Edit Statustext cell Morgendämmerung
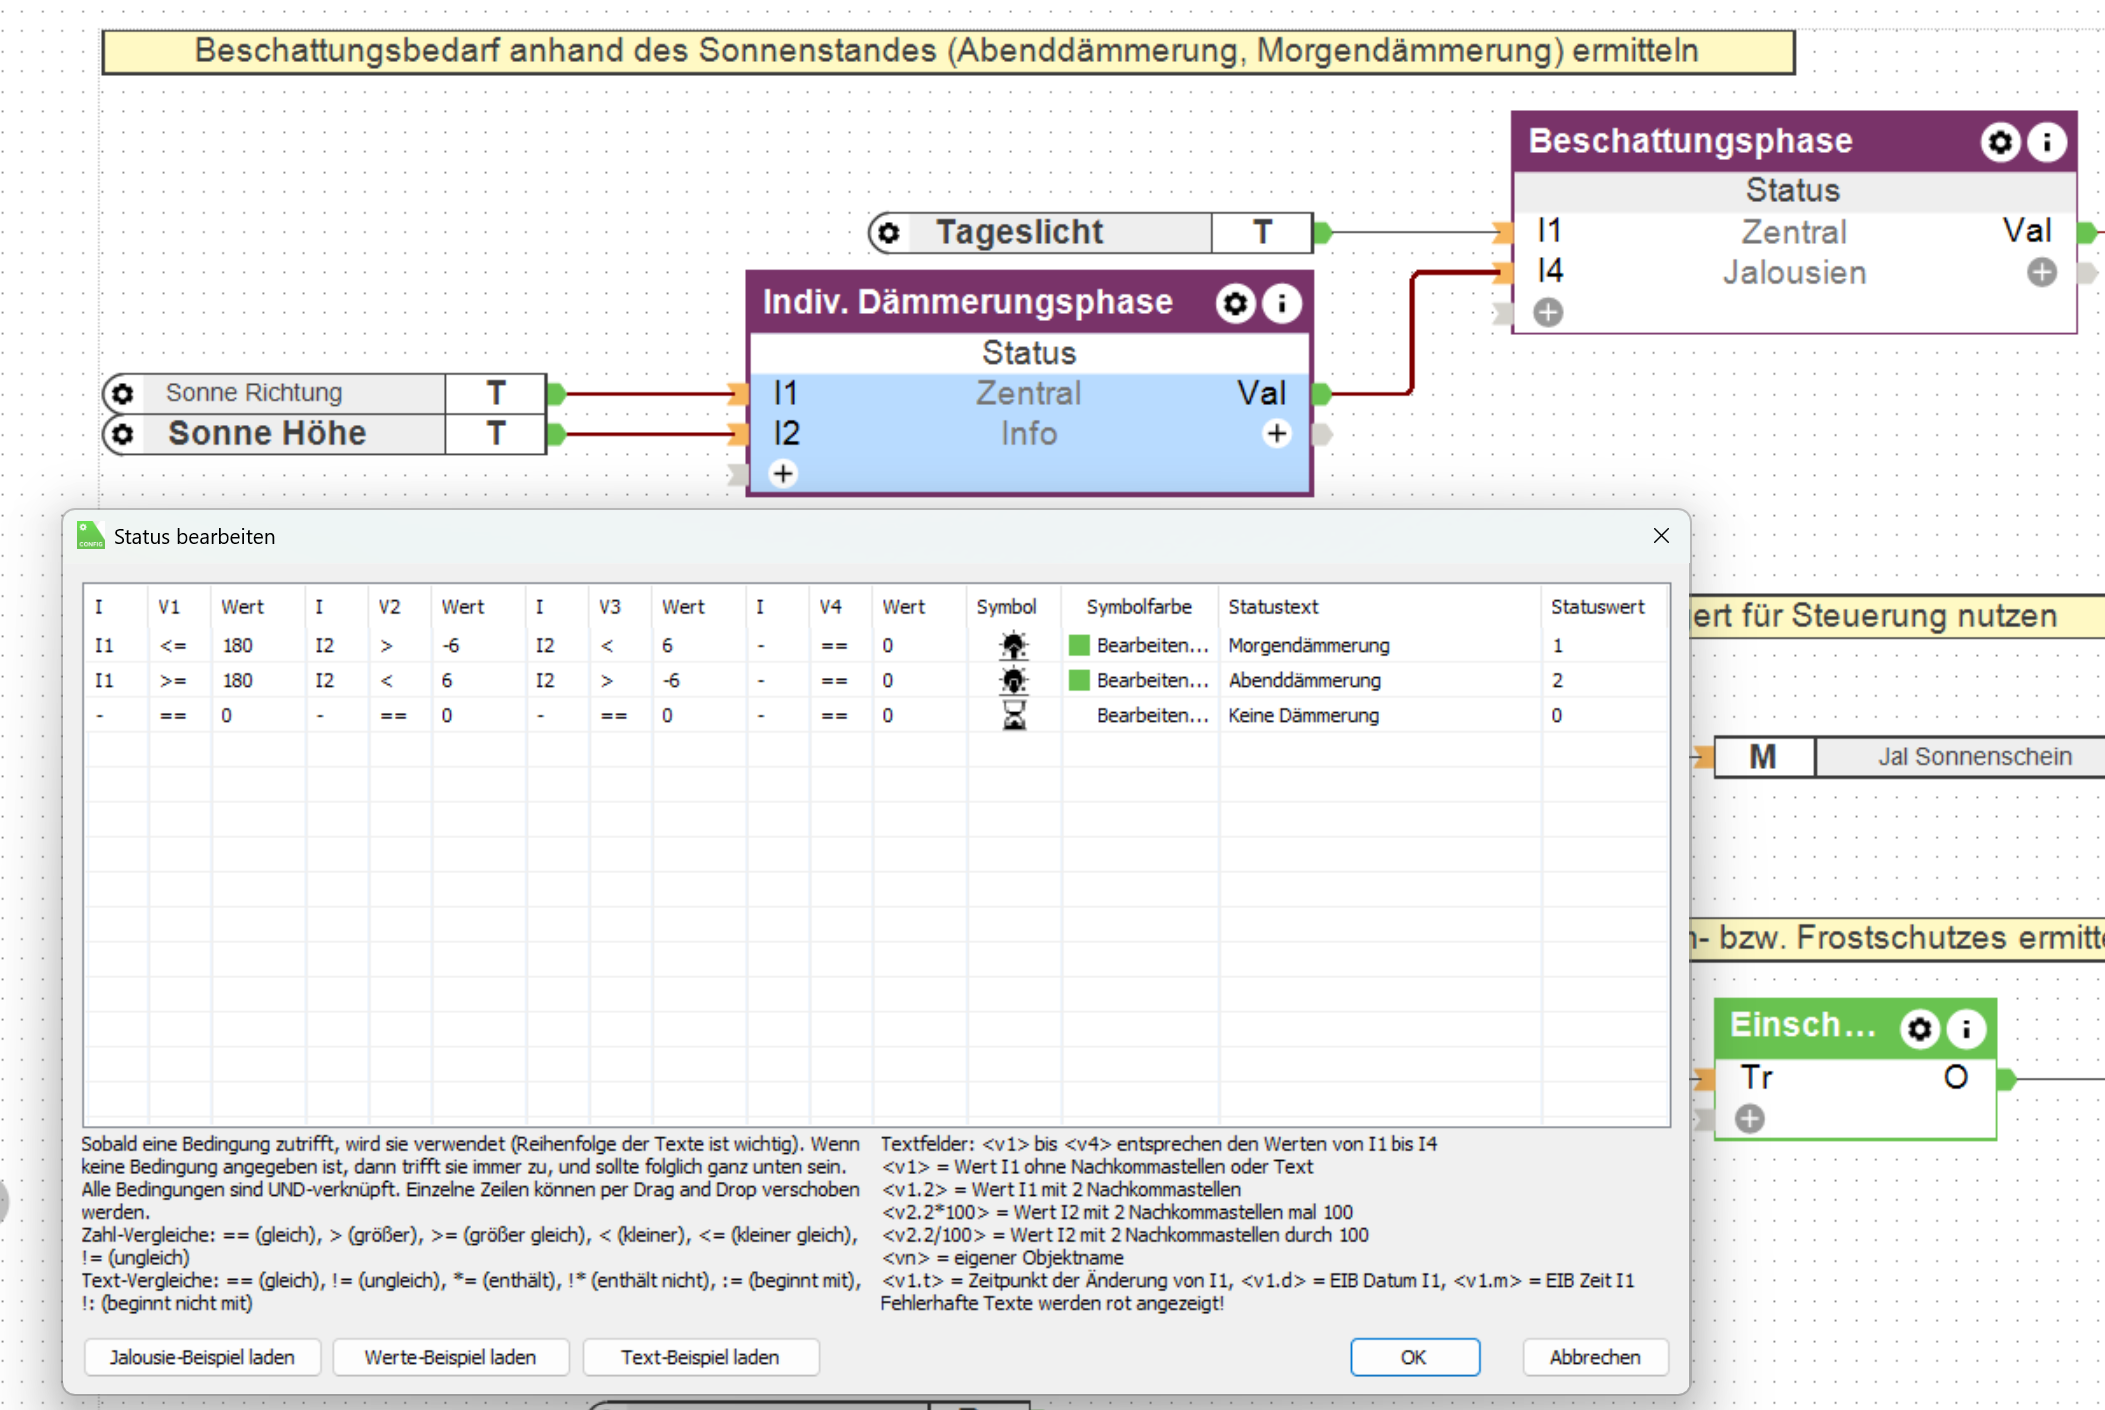This screenshot has width=2105, height=1410. [1308, 645]
